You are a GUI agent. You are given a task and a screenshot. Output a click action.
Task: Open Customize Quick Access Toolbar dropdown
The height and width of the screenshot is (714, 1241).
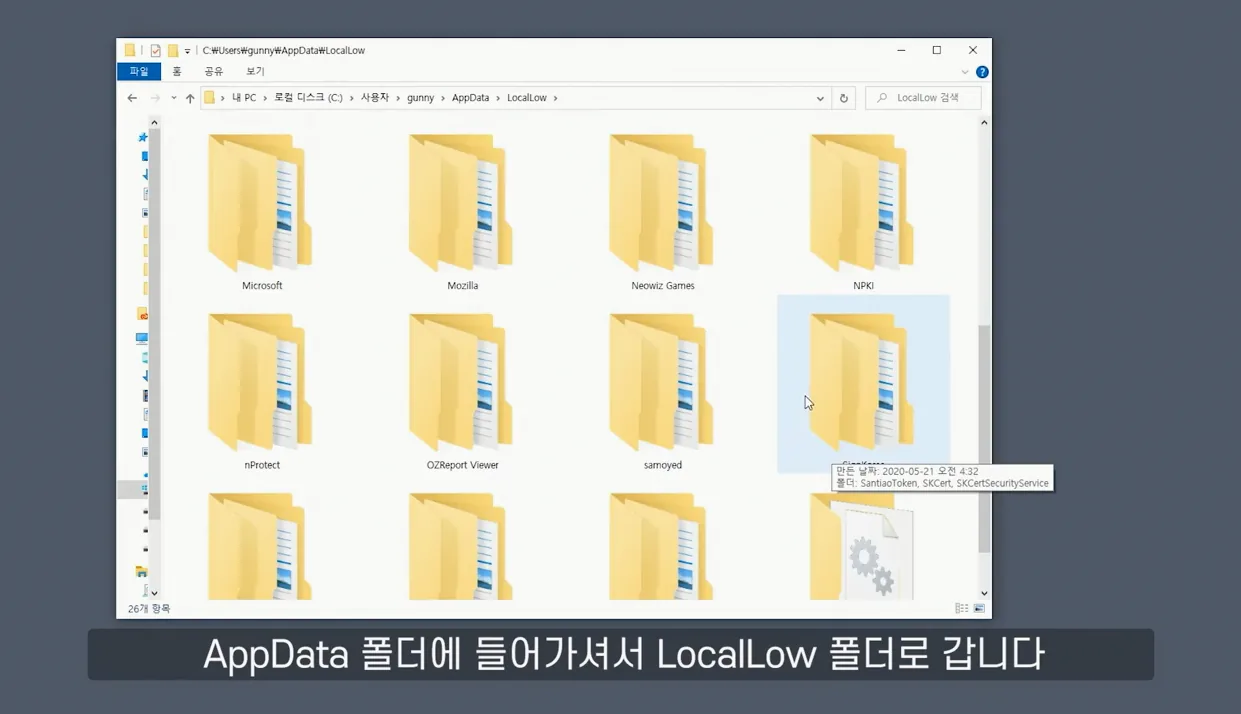point(187,51)
